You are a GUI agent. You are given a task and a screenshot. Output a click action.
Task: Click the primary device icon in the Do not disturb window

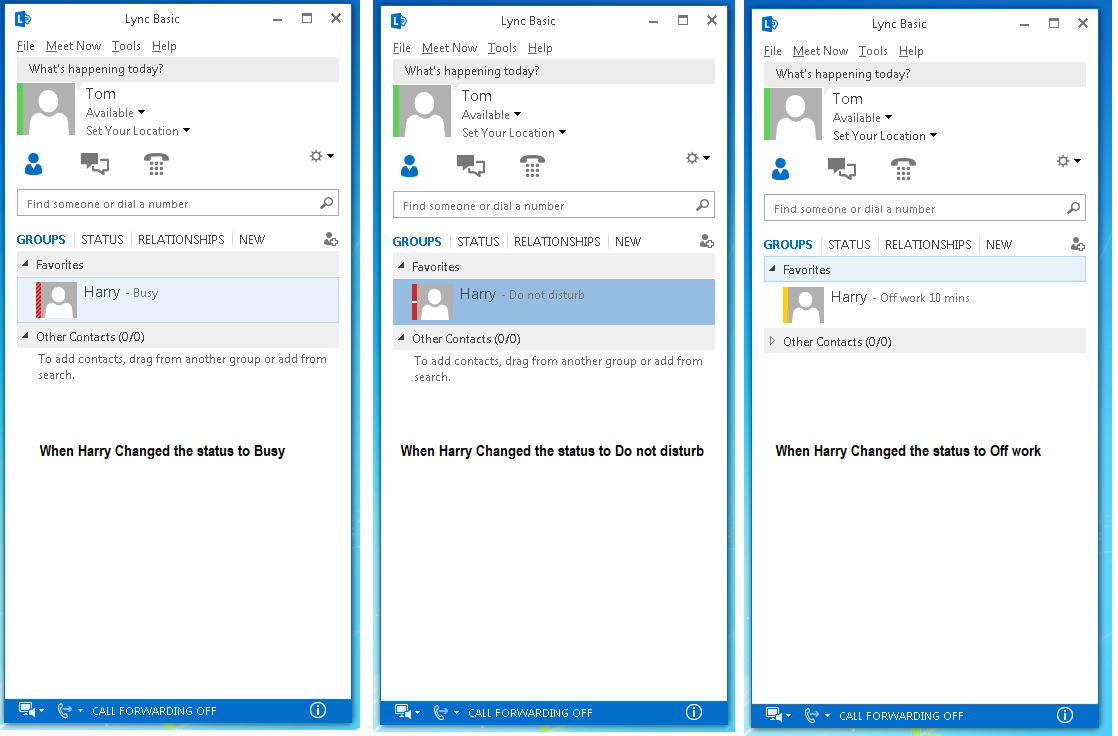(403, 712)
